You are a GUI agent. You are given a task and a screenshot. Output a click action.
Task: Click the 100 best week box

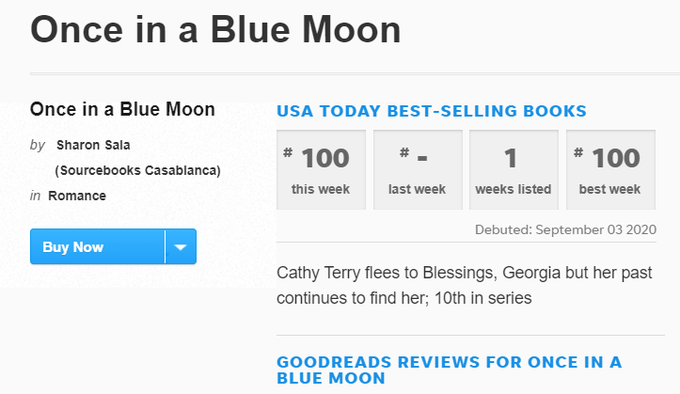[611, 170]
